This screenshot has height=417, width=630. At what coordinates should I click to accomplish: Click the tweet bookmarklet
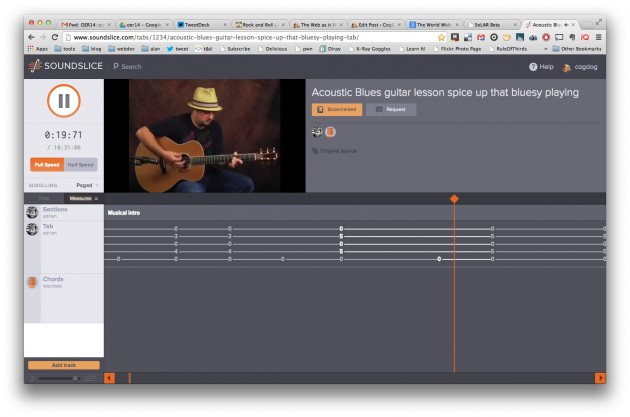click(177, 49)
